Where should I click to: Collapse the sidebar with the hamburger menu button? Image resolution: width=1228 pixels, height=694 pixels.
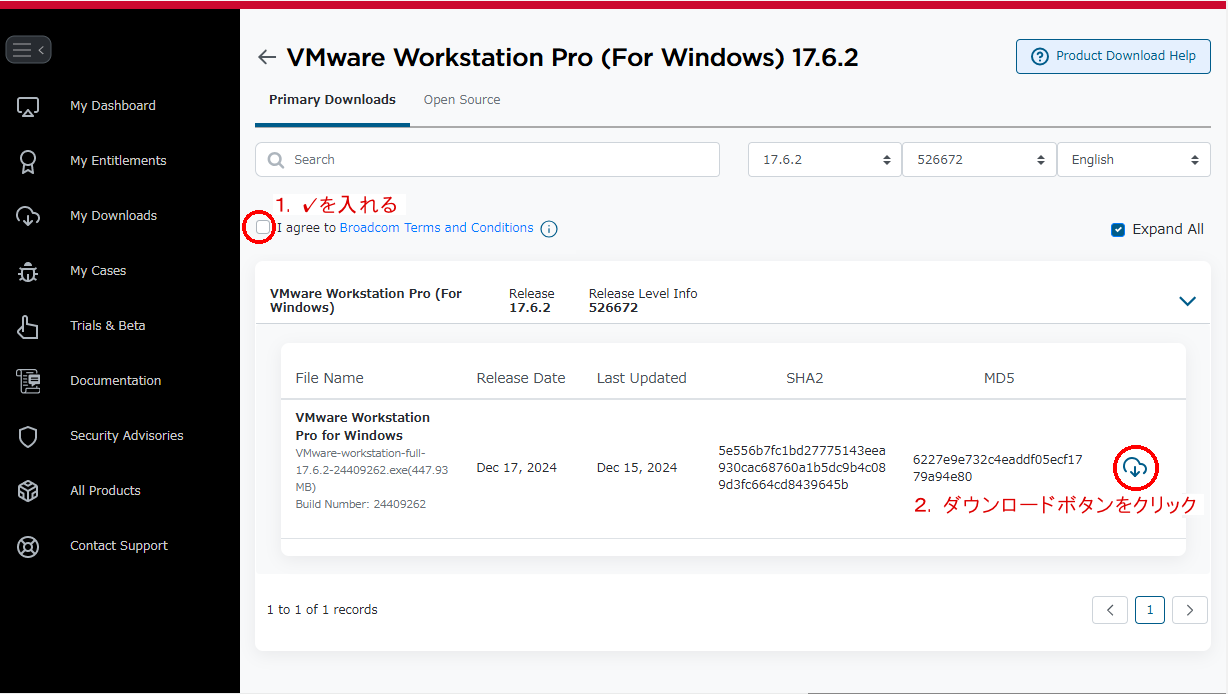click(28, 49)
